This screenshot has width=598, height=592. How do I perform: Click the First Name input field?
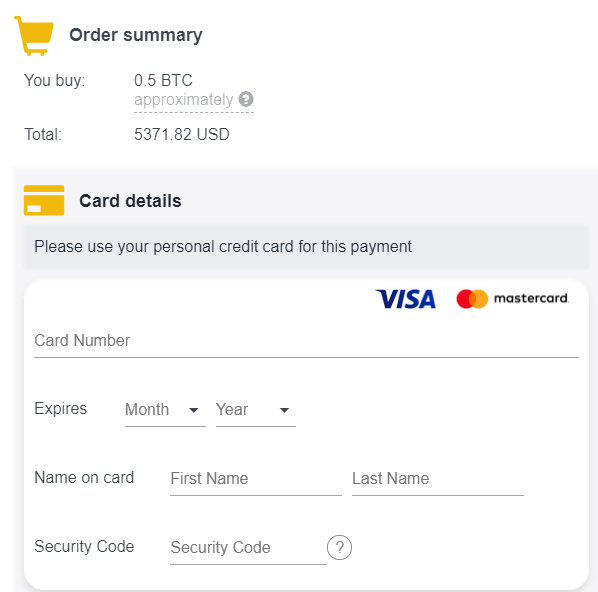(256, 479)
